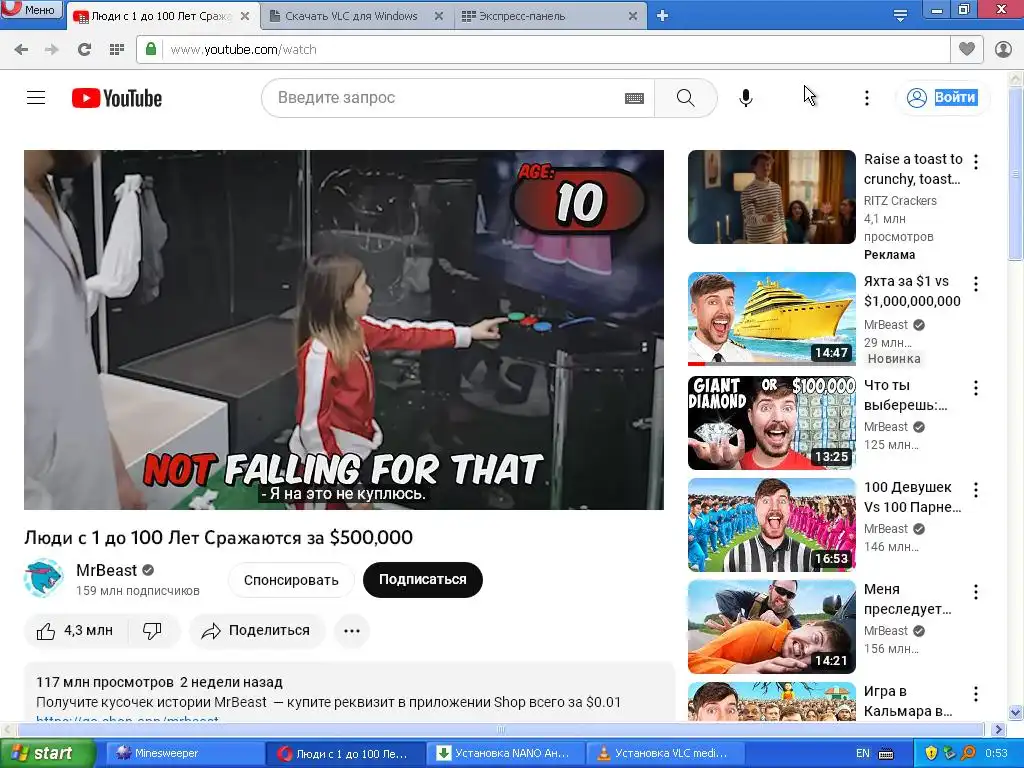Viewport: 1024px width, 768px height.
Task: Open options menu for RITZ Crackers ad
Action: coord(976,161)
